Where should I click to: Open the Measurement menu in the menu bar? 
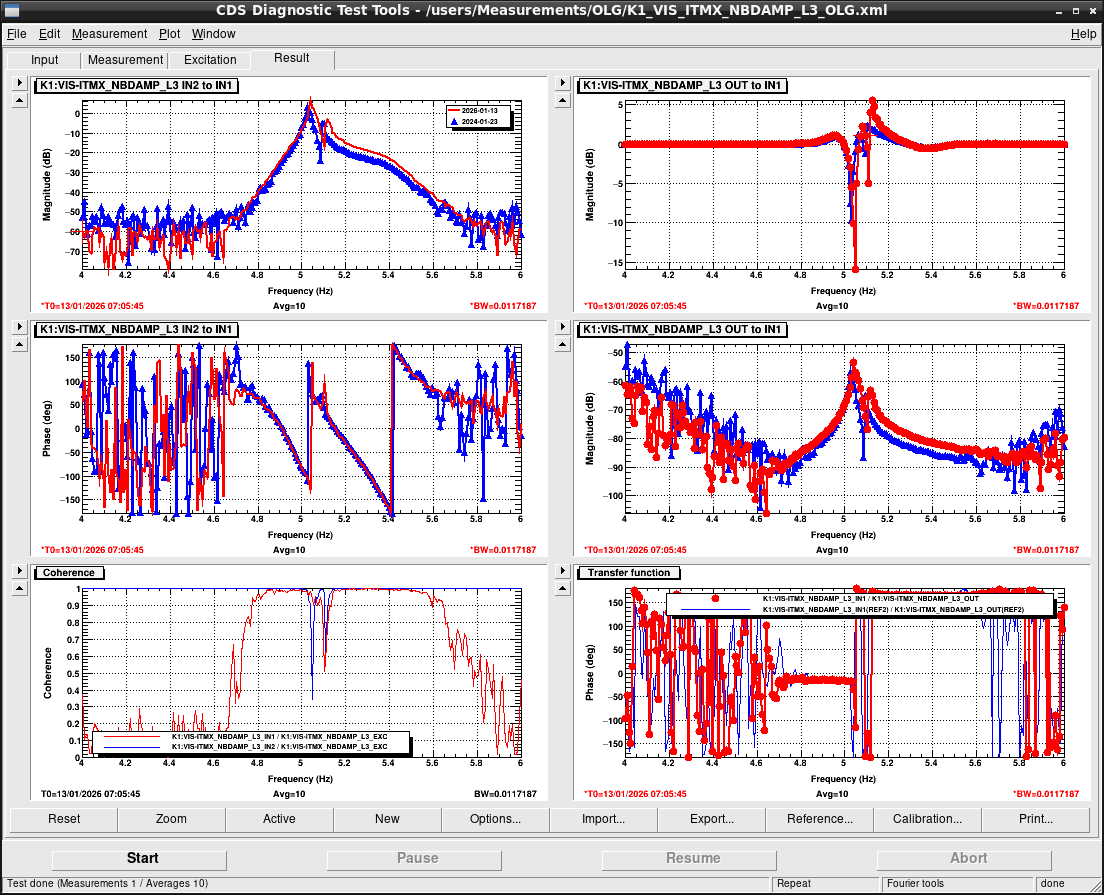pos(109,34)
